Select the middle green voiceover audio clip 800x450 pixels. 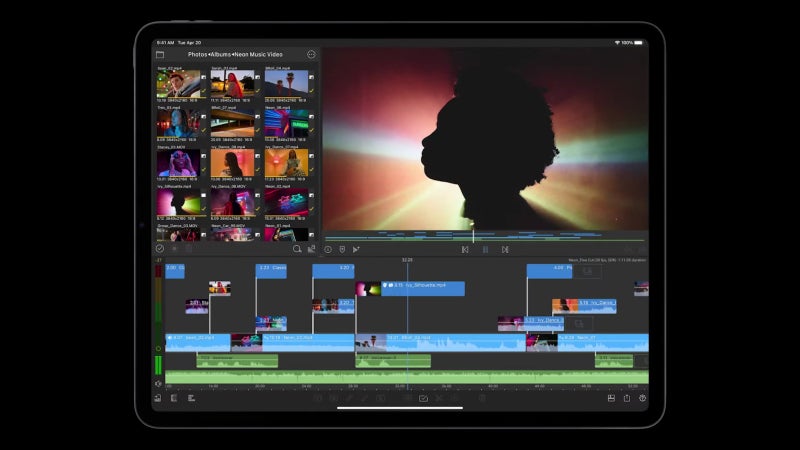point(393,361)
